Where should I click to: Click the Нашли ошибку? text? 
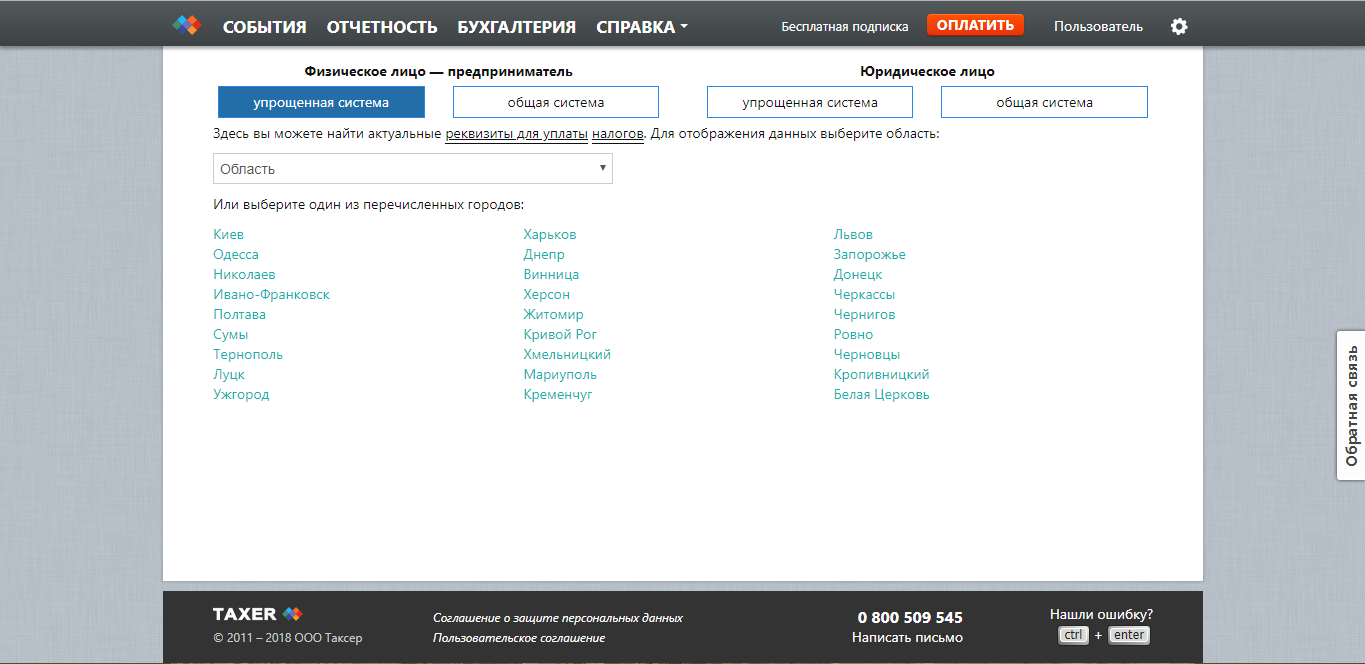[x=1101, y=614]
